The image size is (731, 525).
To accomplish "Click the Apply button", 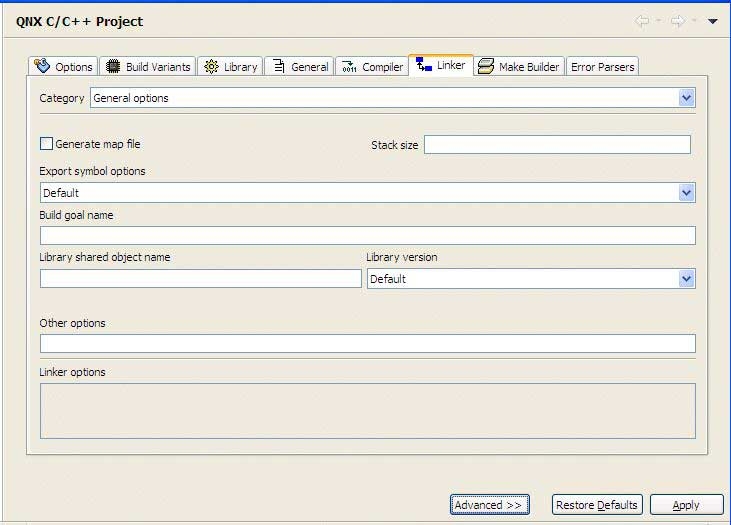I will 686,505.
